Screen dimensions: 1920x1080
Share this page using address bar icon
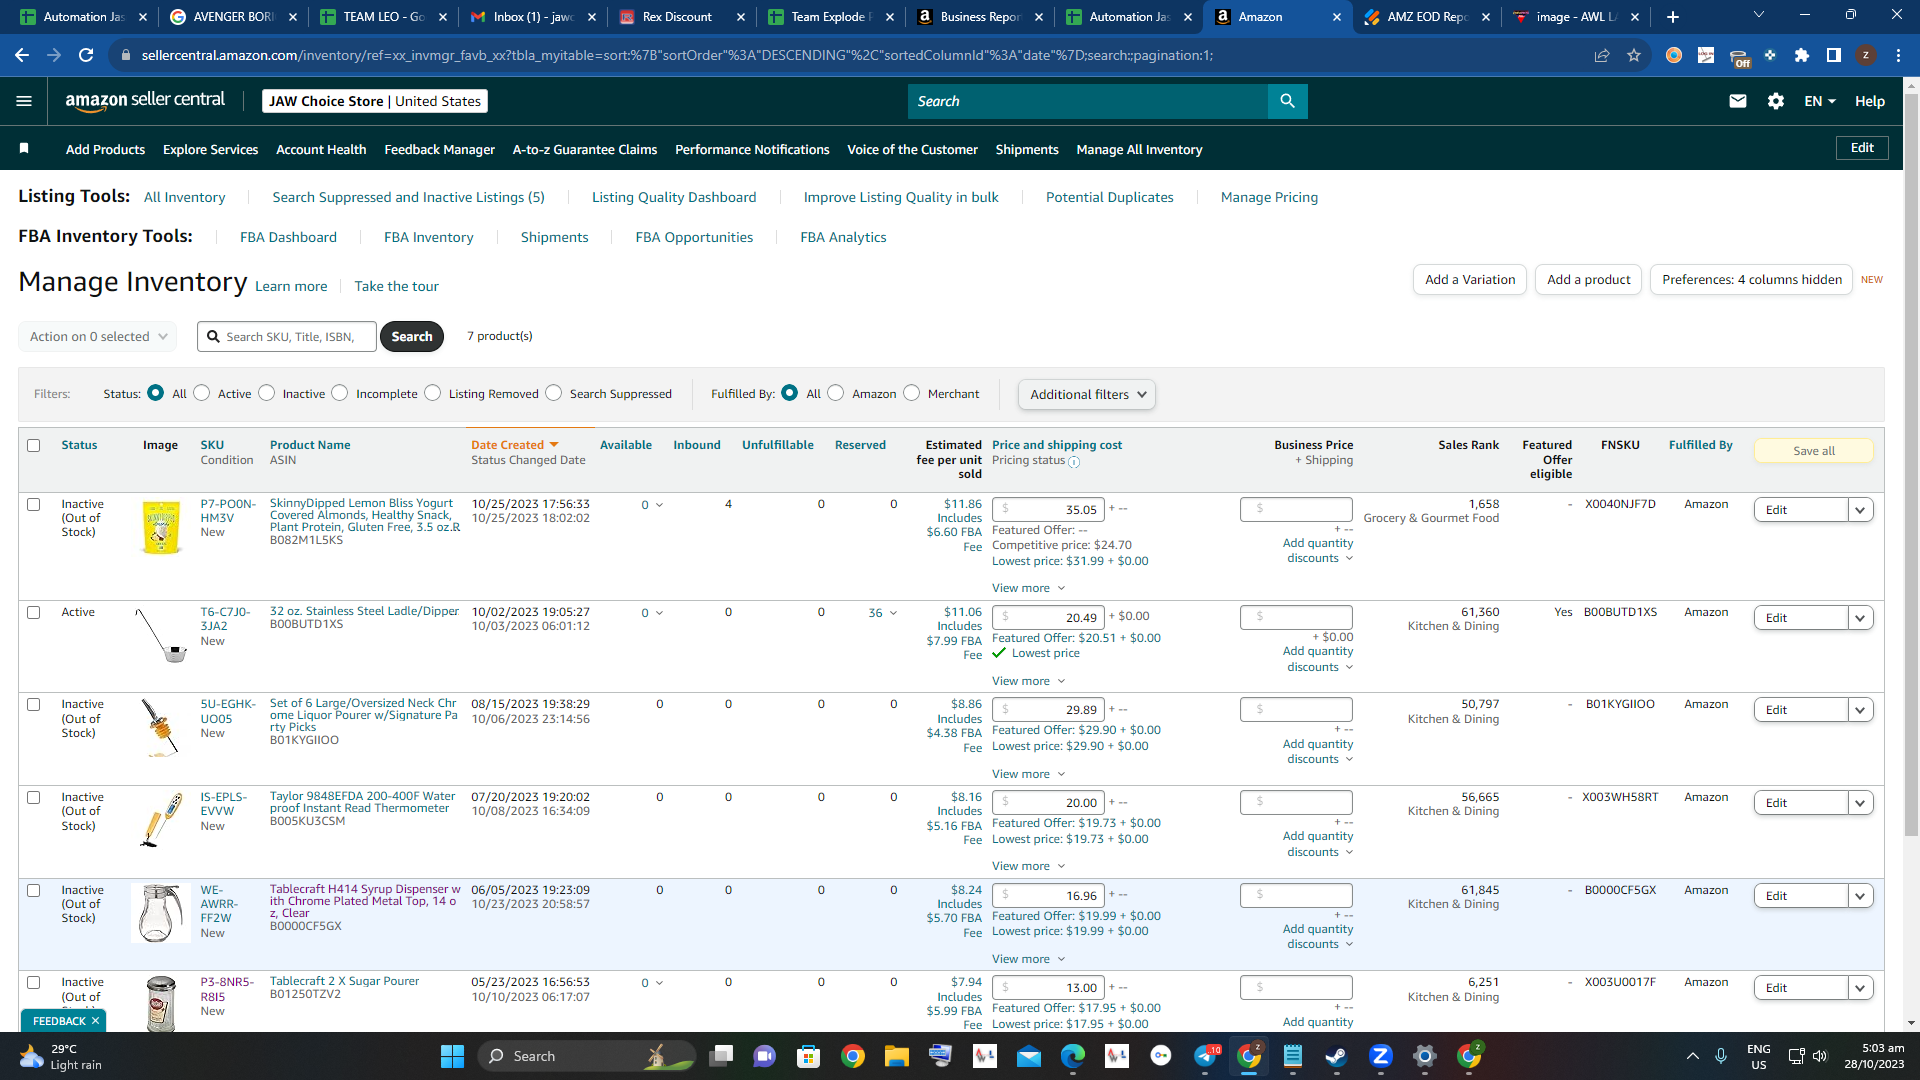click(x=1602, y=55)
